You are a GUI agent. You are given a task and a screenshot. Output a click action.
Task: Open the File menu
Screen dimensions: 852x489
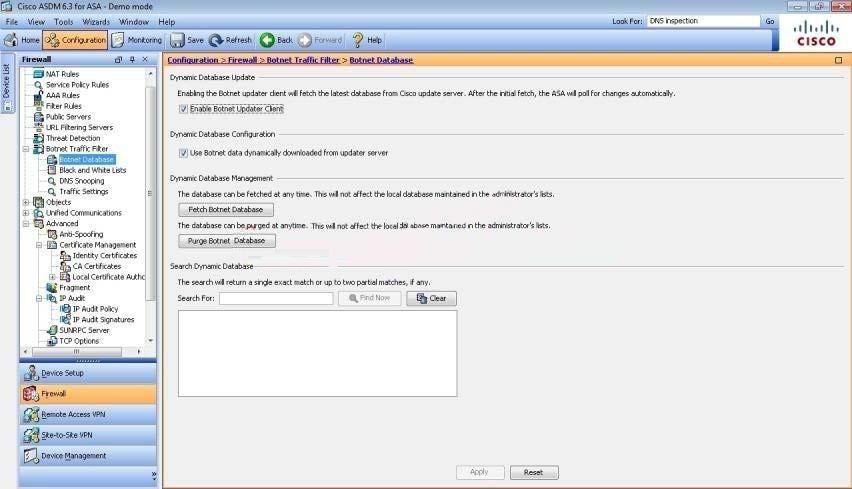coord(11,22)
